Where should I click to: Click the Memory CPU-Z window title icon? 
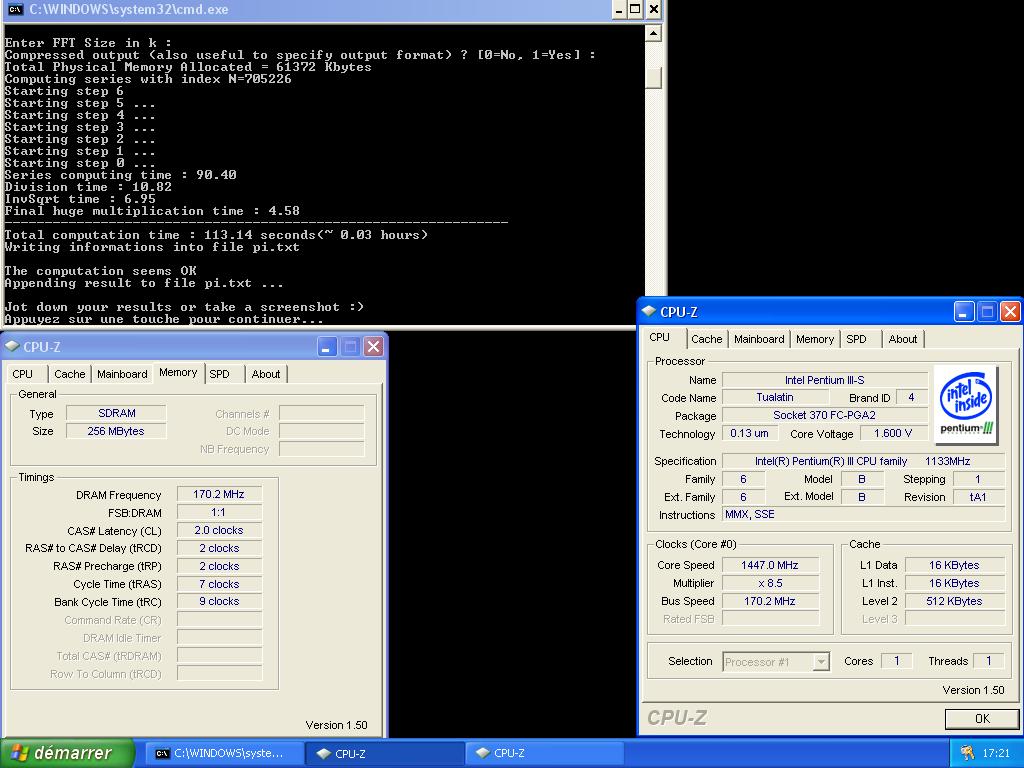(x=12, y=346)
